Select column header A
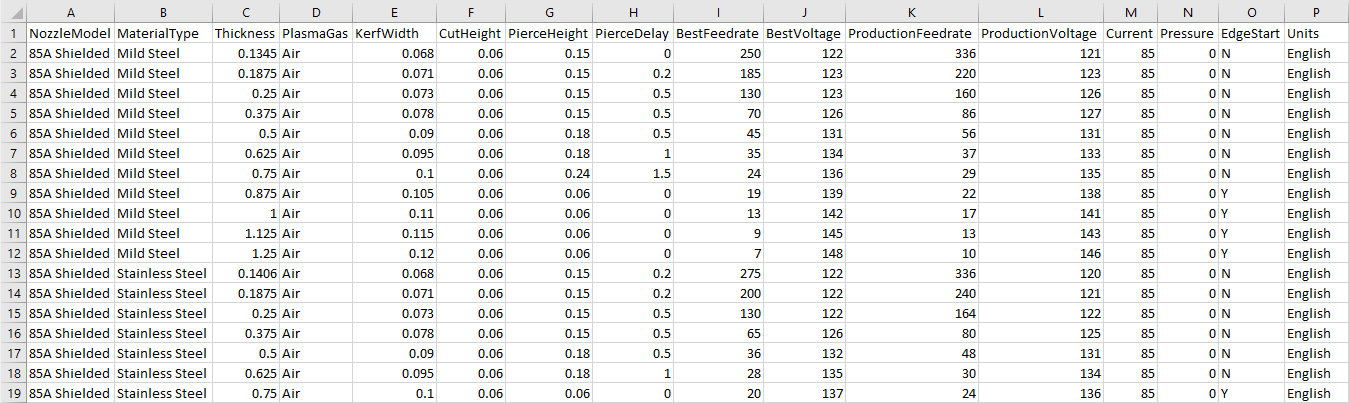Screen dimensions: 1349x403 click(70, 11)
